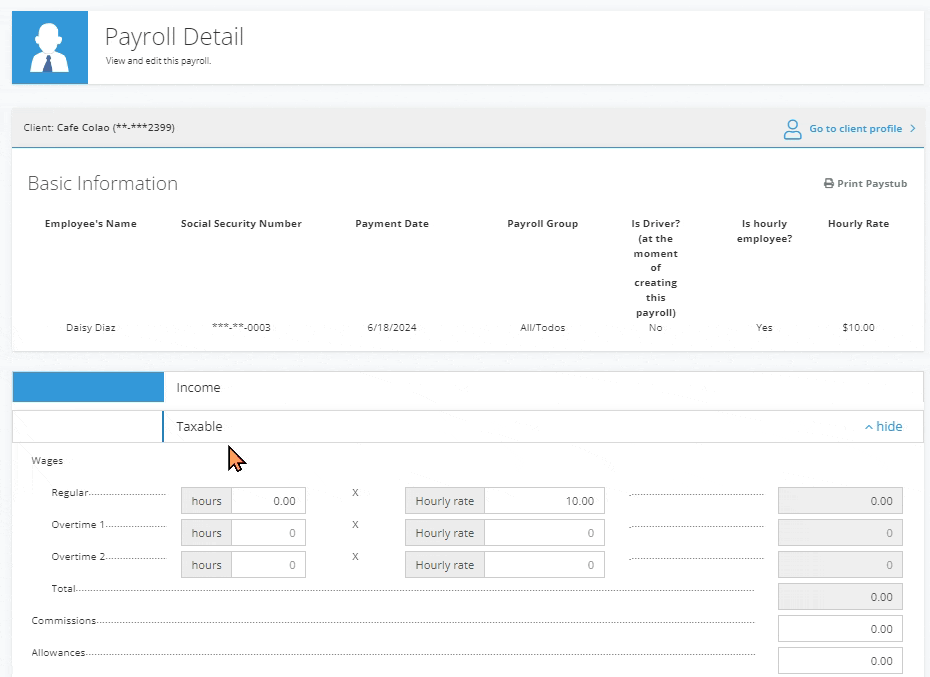This screenshot has height=677, width=930.
Task: Click chevron arrow after Go to client profile
Action: click(x=913, y=129)
